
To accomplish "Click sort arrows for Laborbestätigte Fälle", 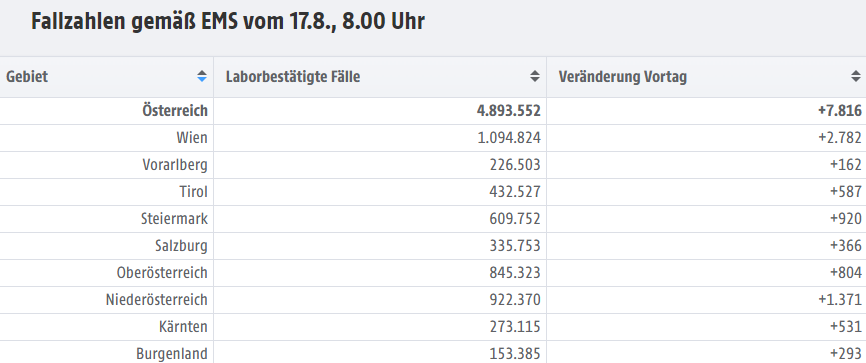I will (535, 77).
